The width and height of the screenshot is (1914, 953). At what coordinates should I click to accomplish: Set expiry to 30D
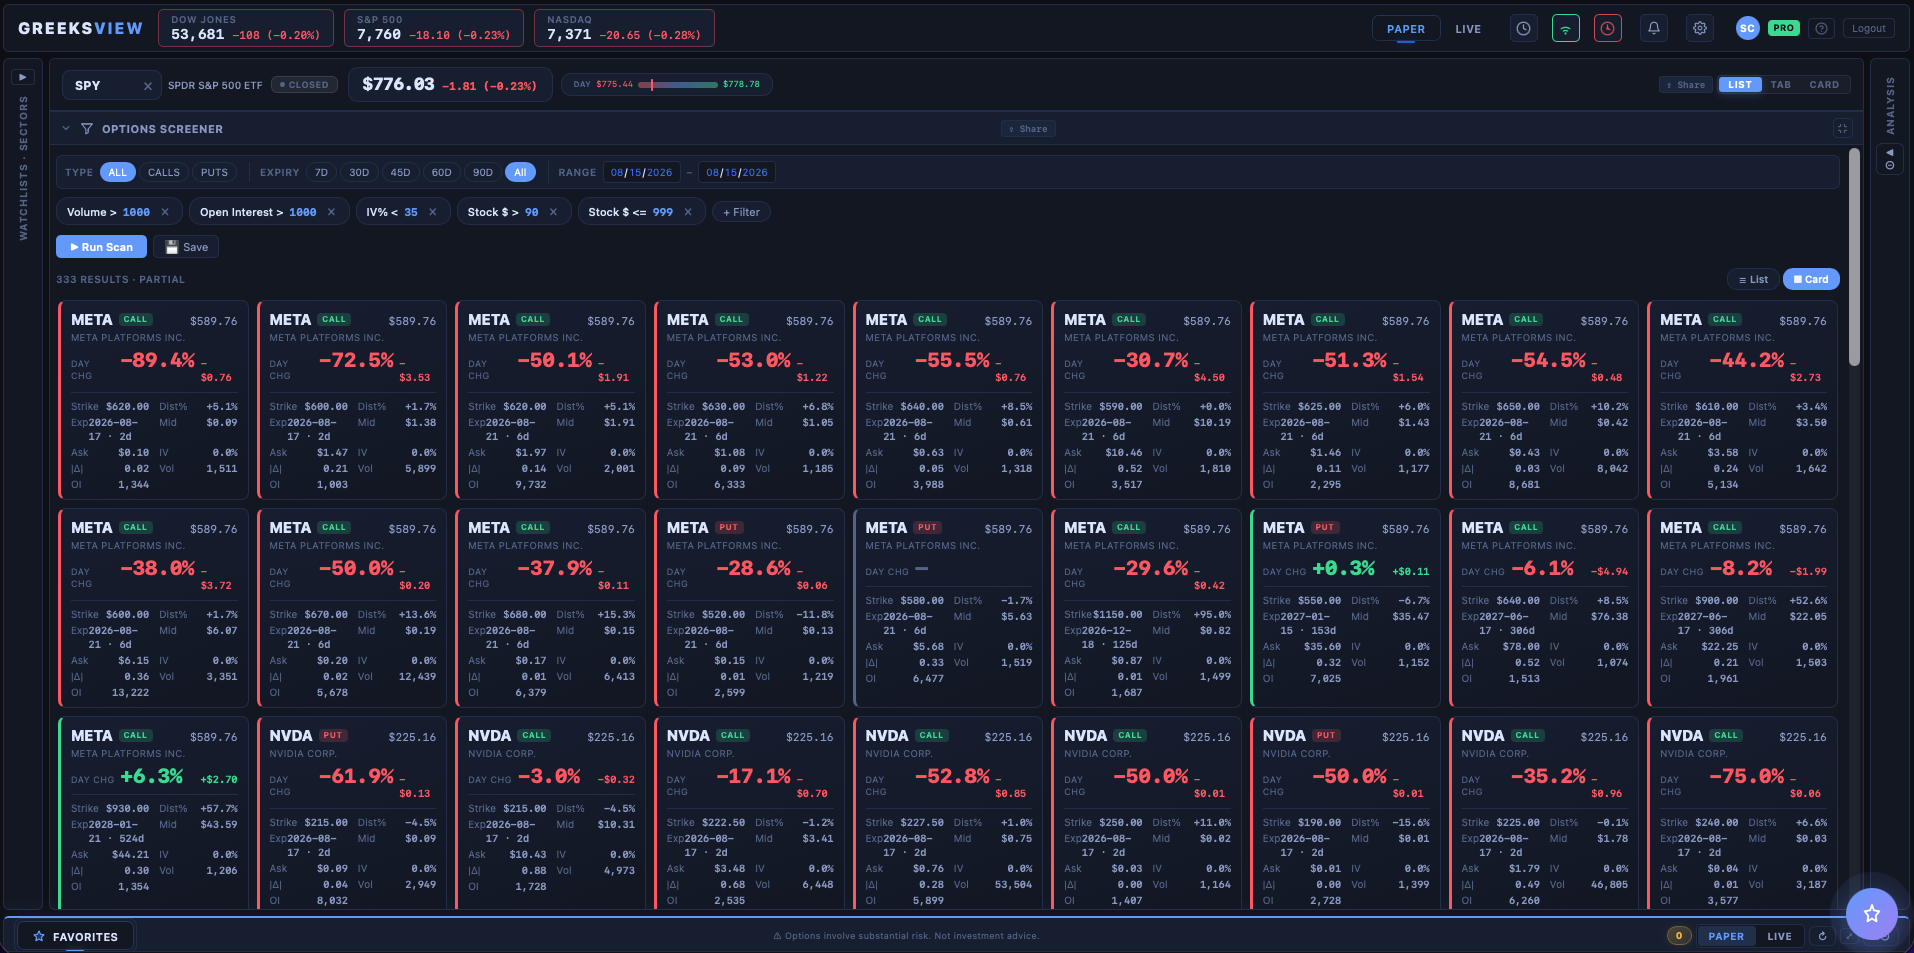coord(359,172)
